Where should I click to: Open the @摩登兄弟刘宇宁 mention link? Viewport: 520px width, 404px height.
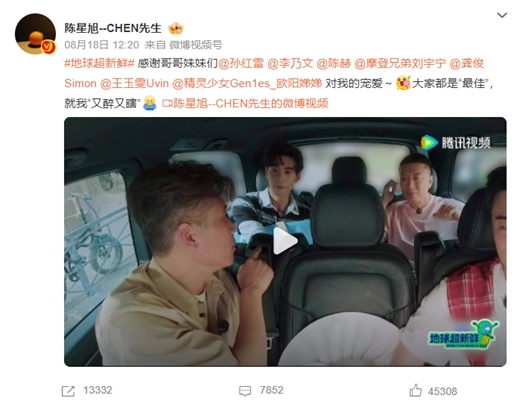point(400,63)
